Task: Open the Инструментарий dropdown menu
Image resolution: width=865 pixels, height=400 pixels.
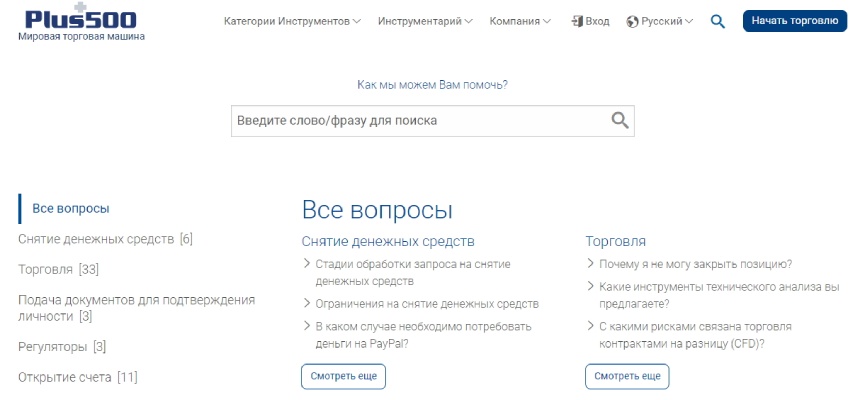Action: pos(425,22)
